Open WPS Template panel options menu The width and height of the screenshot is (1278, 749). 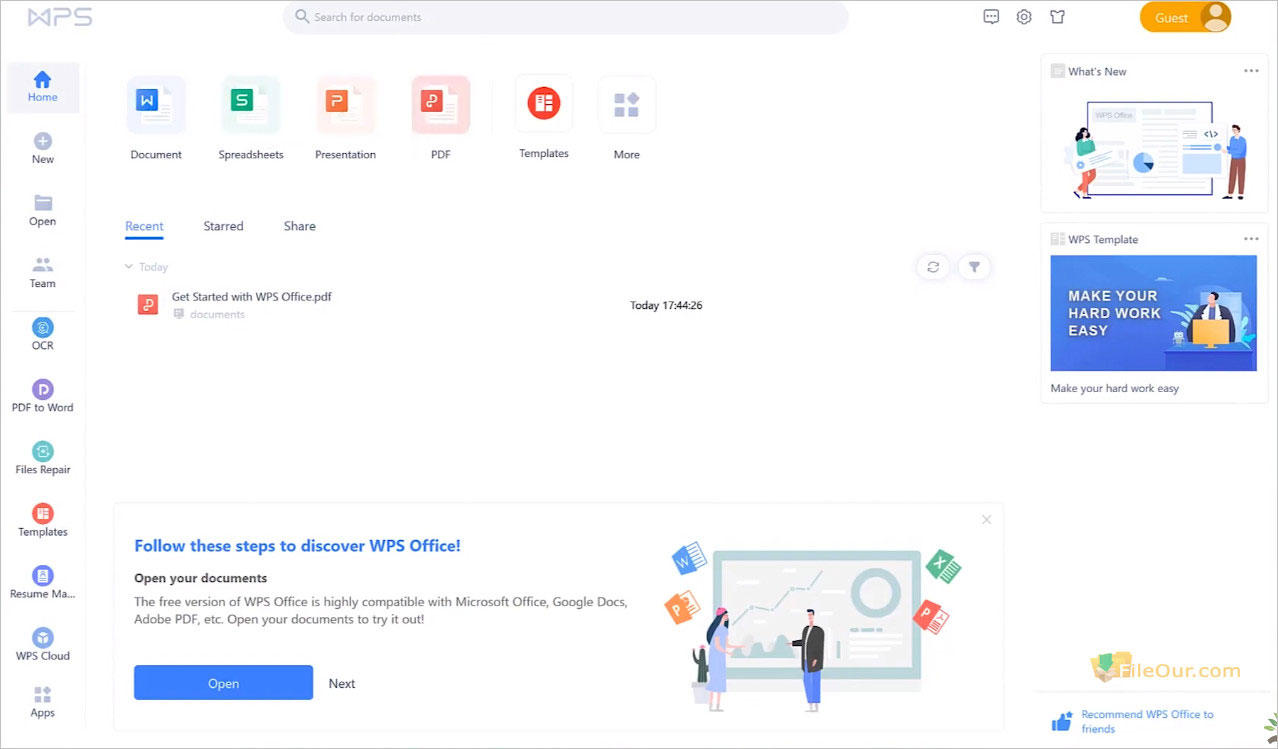tap(1251, 239)
